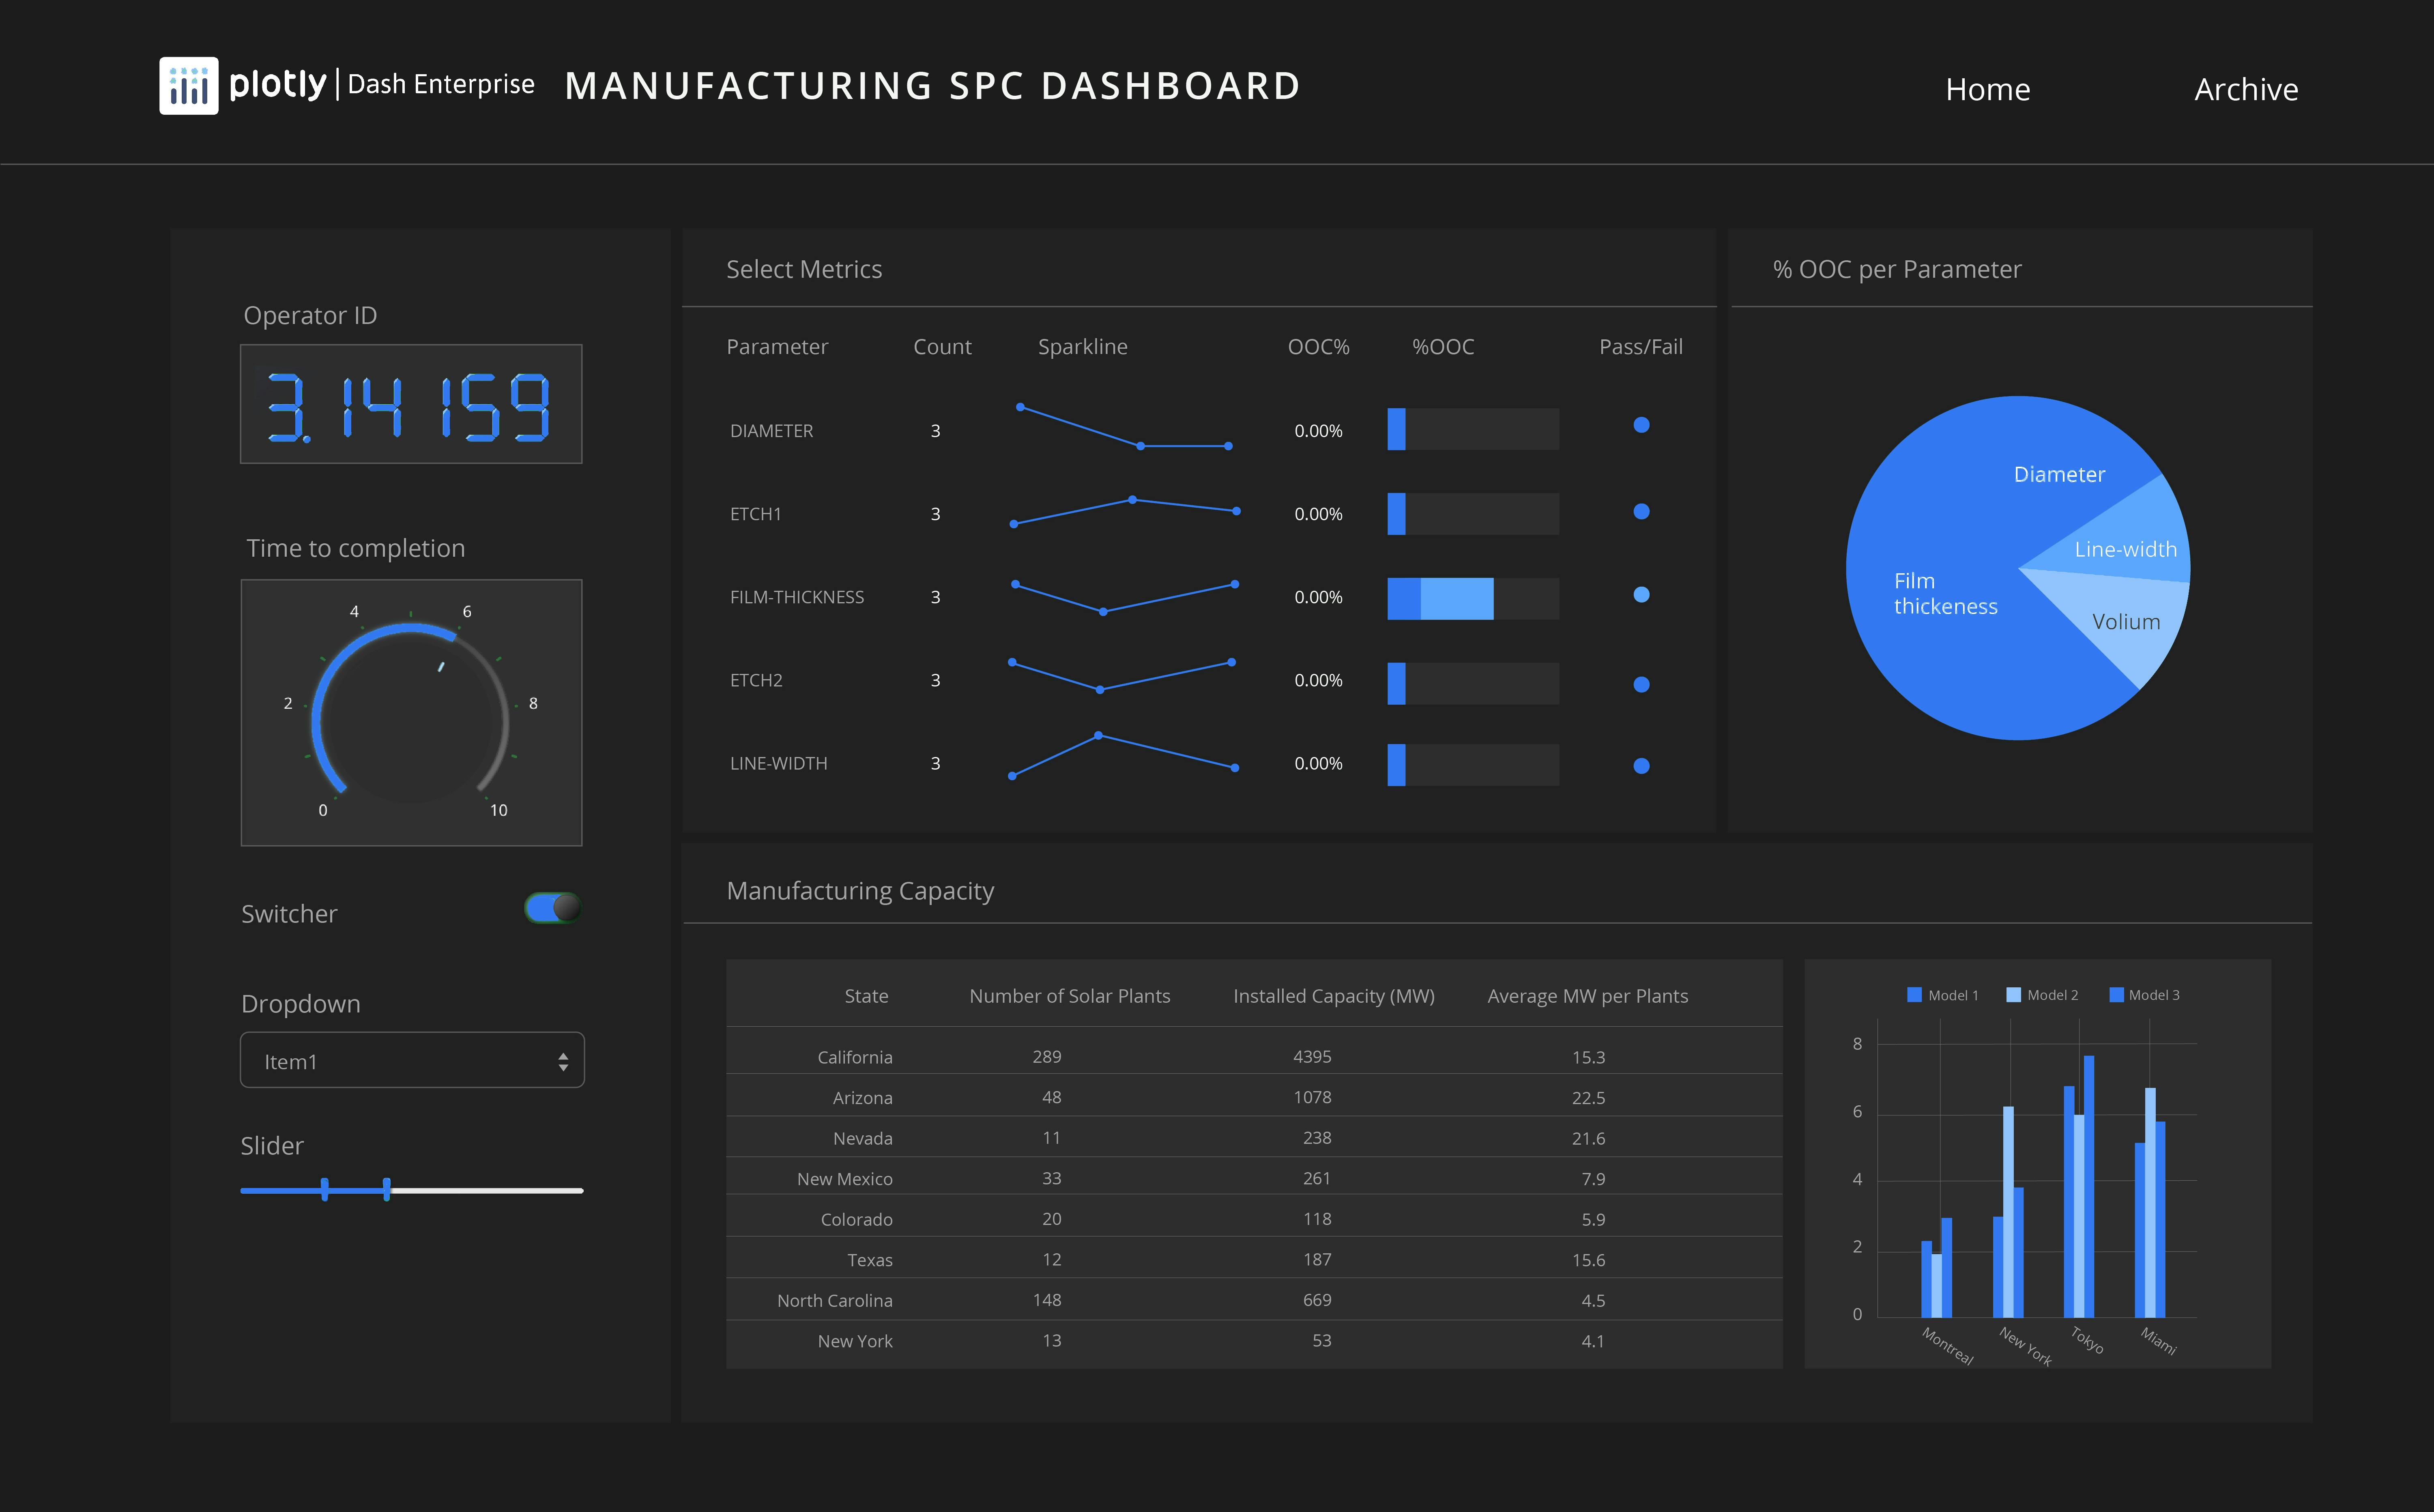Click the LINE-WIDTH pass/fail indicator dot
Viewport: 2434px width, 1512px height.
[x=1641, y=766]
